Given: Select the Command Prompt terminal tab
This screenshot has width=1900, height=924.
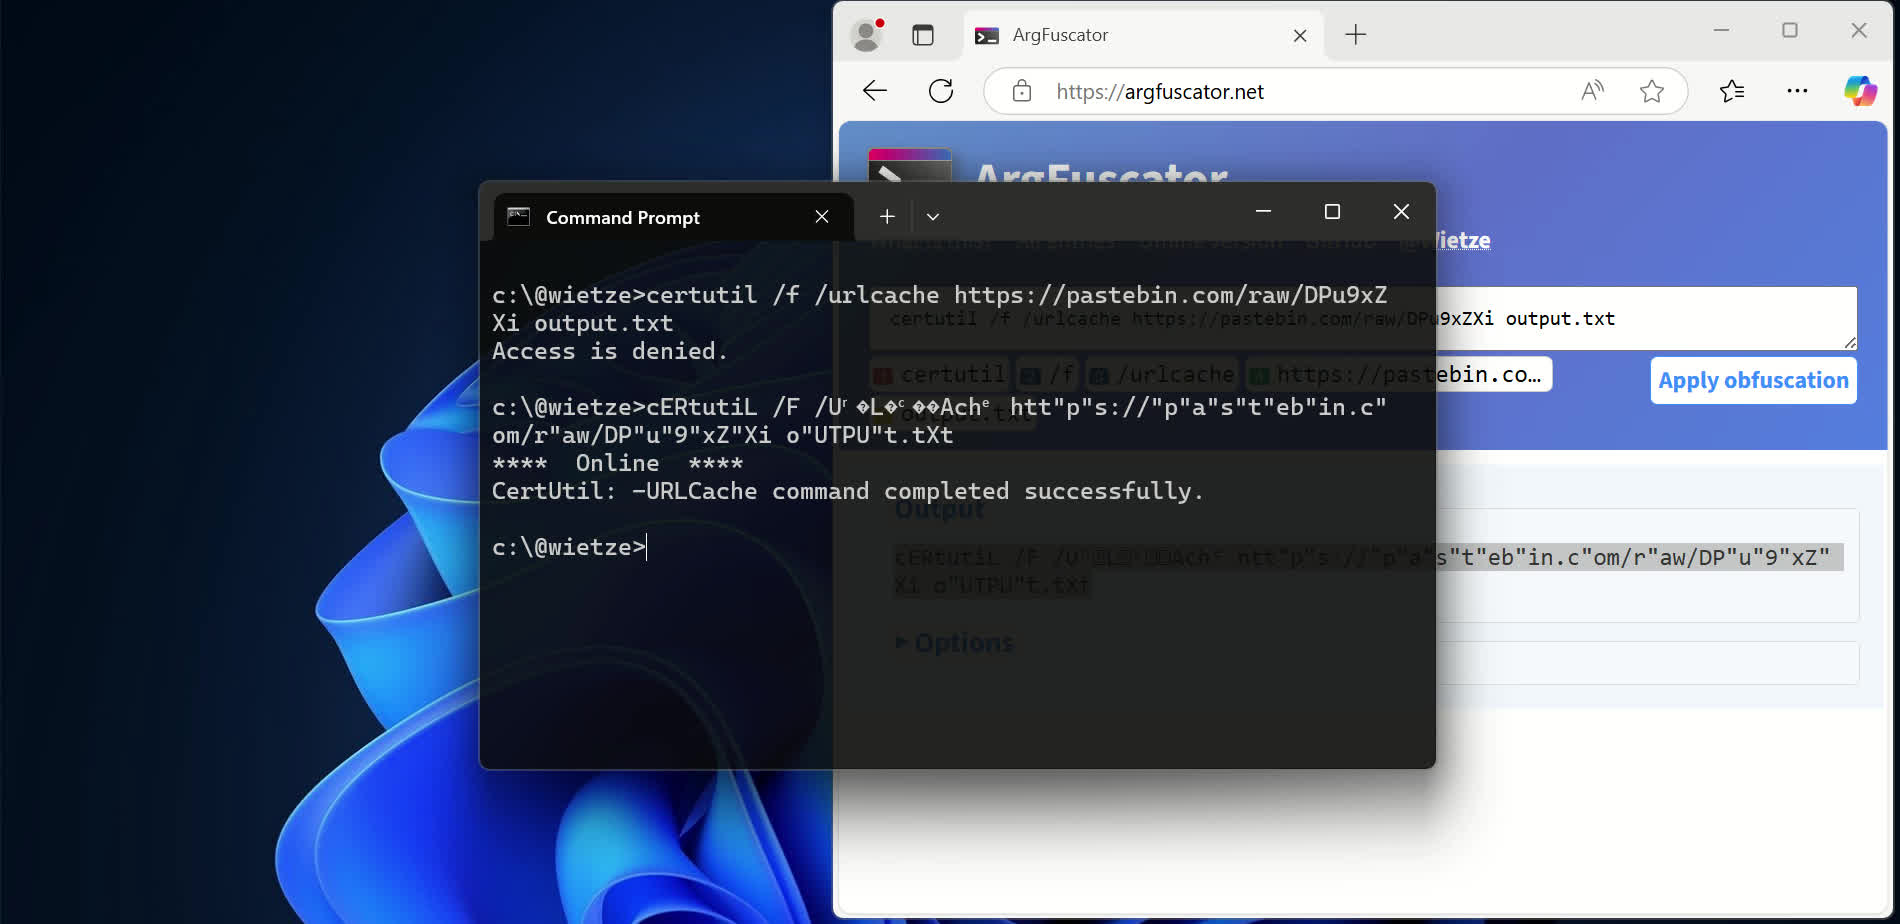Looking at the screenshot, I should tap(673, 217).
